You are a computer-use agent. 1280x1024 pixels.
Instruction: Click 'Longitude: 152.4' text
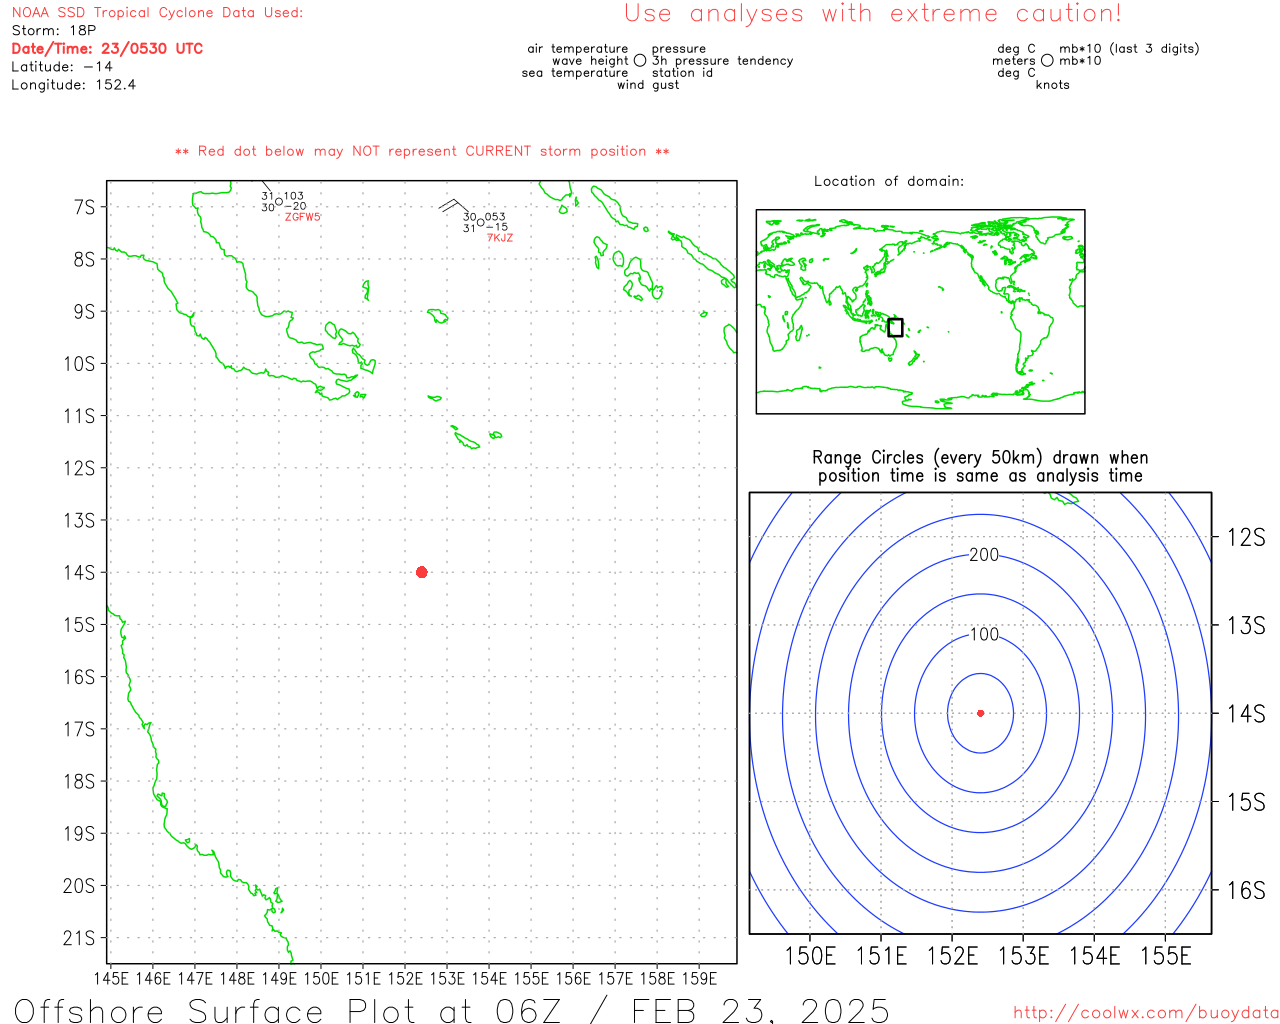73,84
